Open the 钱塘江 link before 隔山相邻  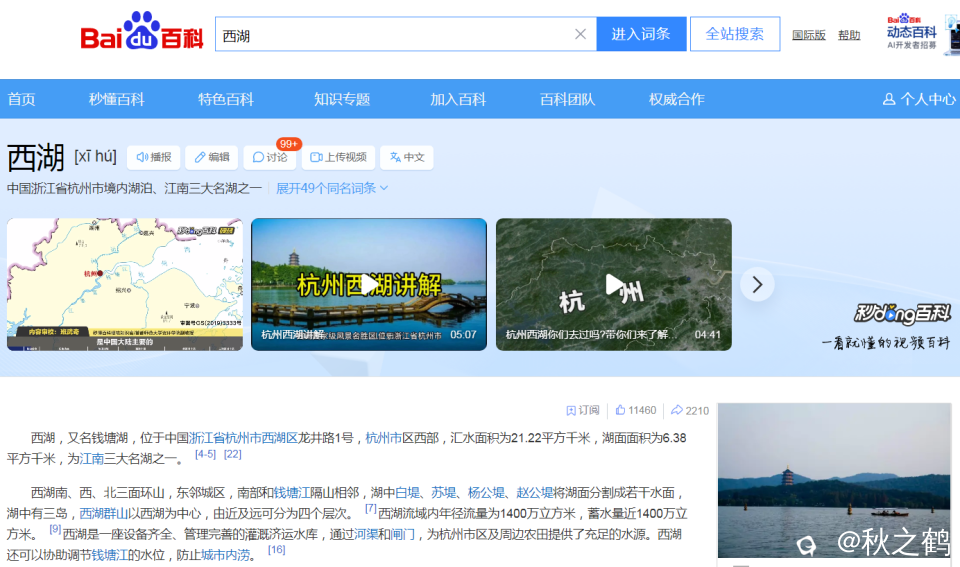click(x=291, y=493)
